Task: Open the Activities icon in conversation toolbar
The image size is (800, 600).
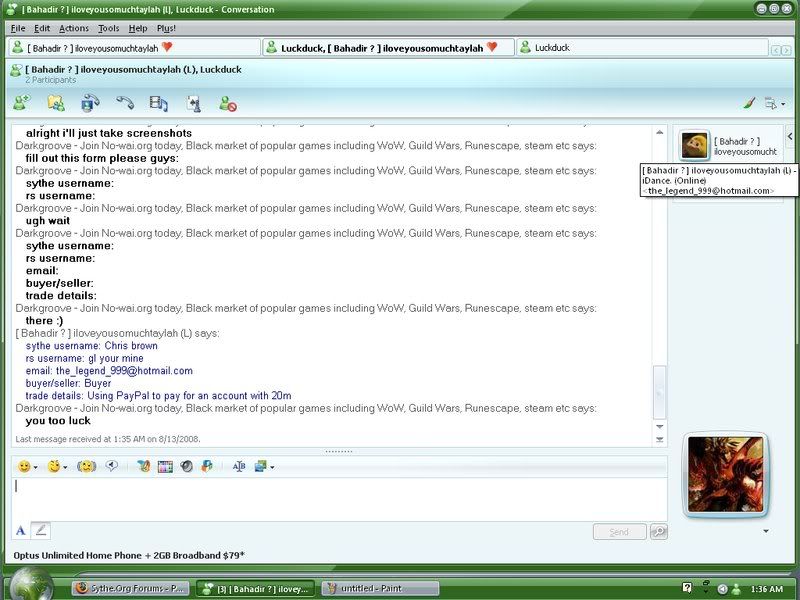Action: click(x=159, y=103)
